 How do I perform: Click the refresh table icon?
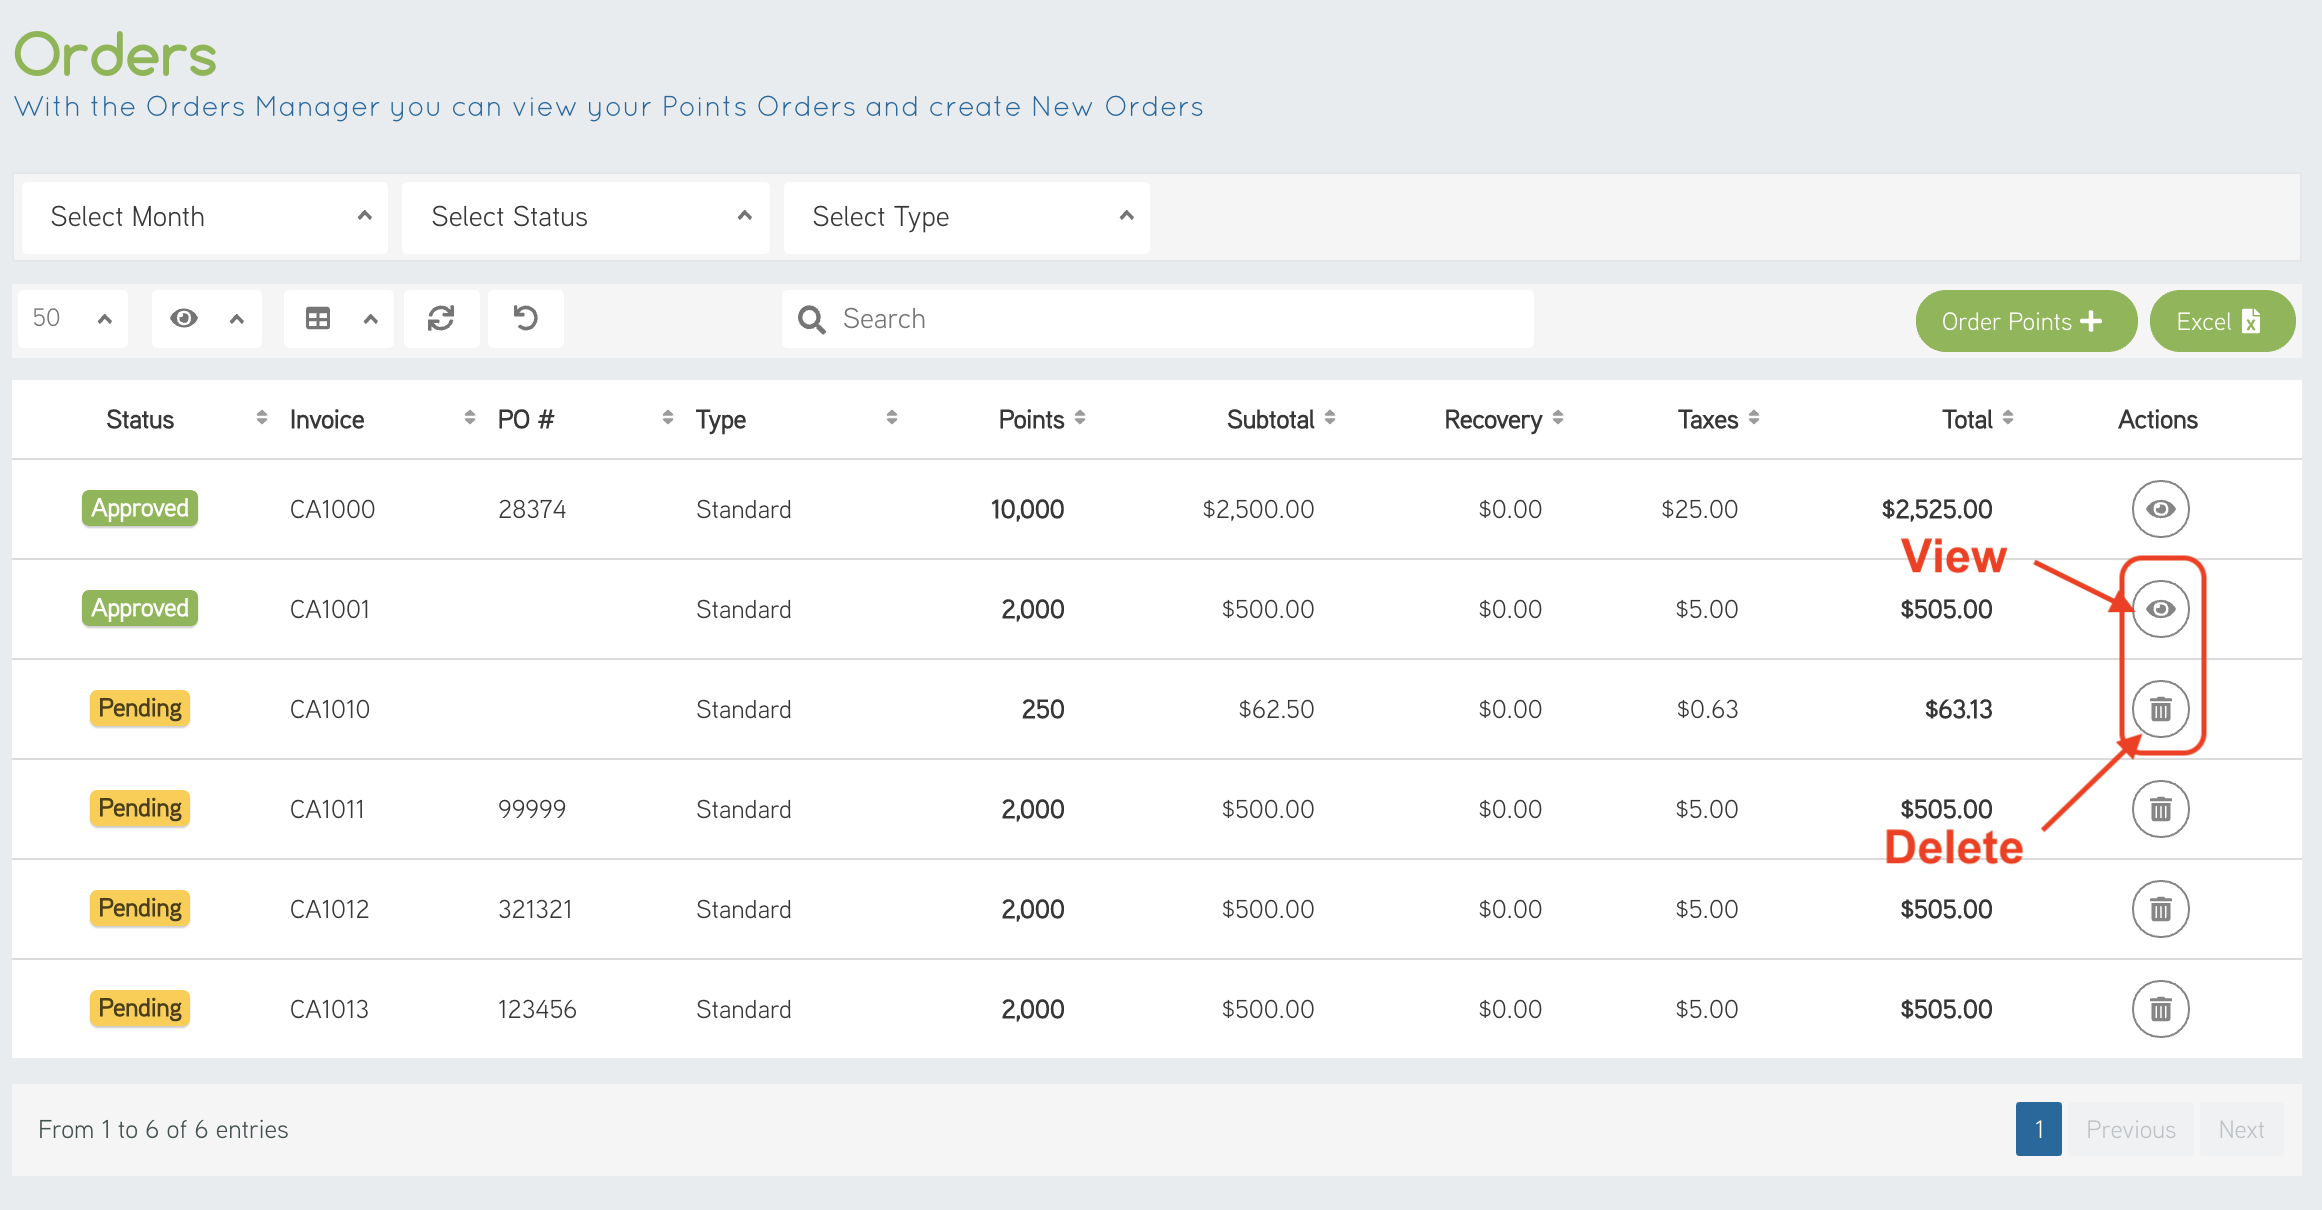(x=441, y=319)
